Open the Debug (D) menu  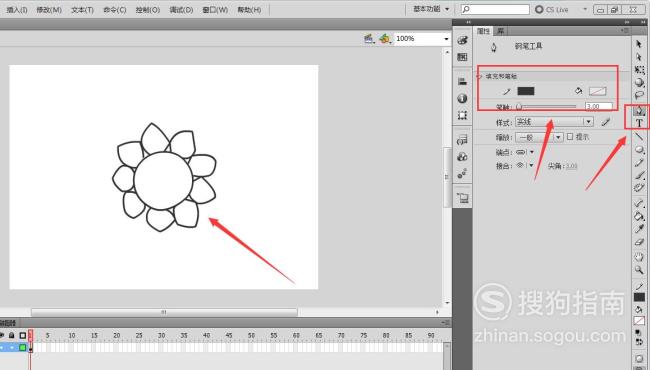[181, 10]
